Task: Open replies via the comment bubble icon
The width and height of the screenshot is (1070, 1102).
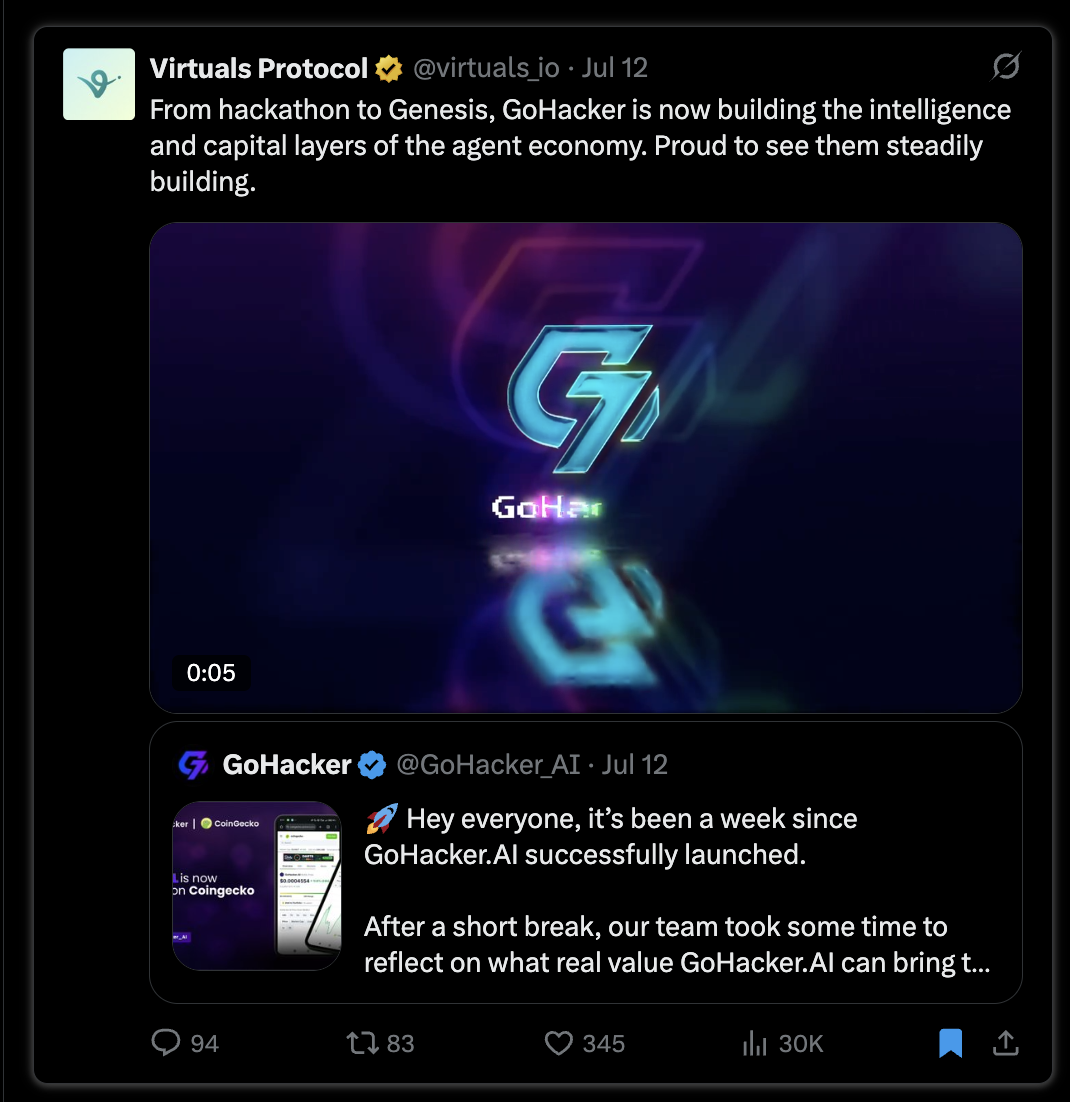Action: (166, 1042)
